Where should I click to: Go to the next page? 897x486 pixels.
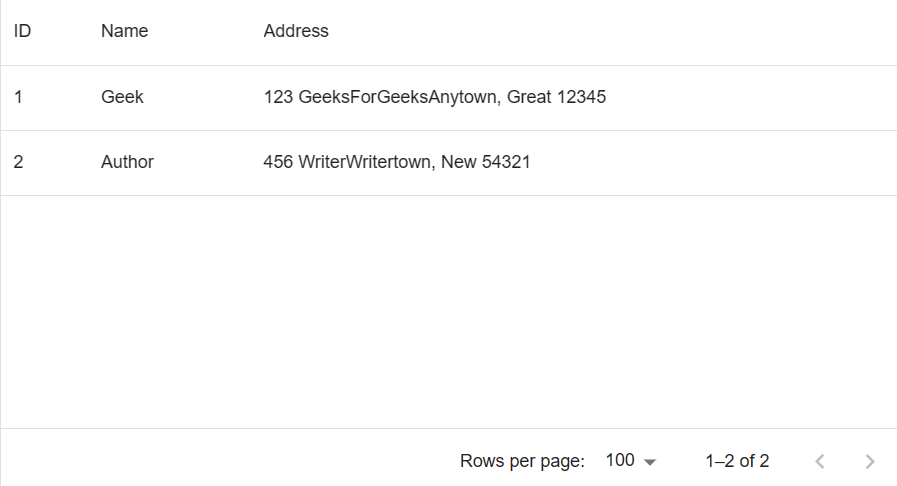869,461
